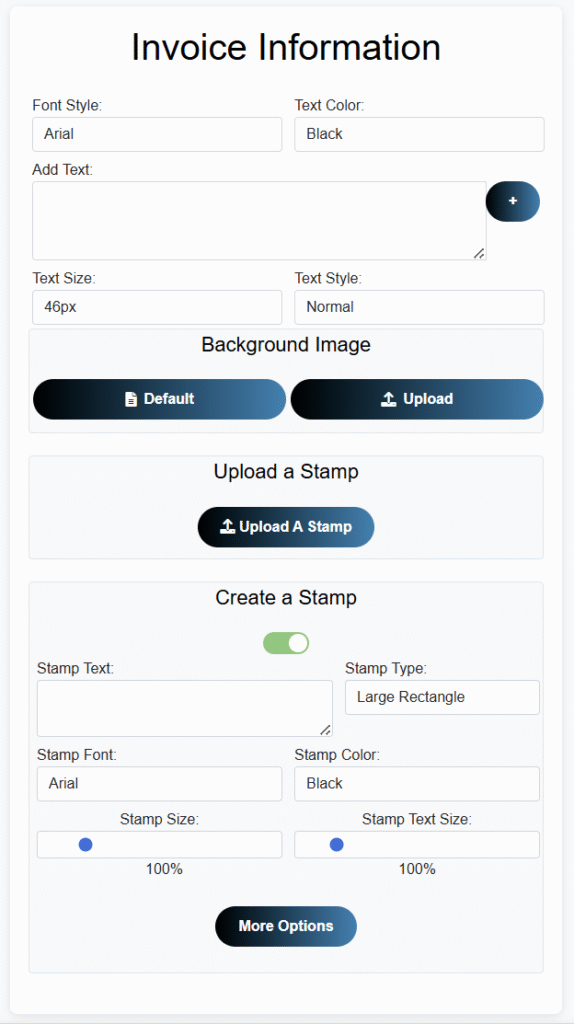Click the Default background button
The width and height of the screenshot is (574, 1024).
click(x=159, y=399)
